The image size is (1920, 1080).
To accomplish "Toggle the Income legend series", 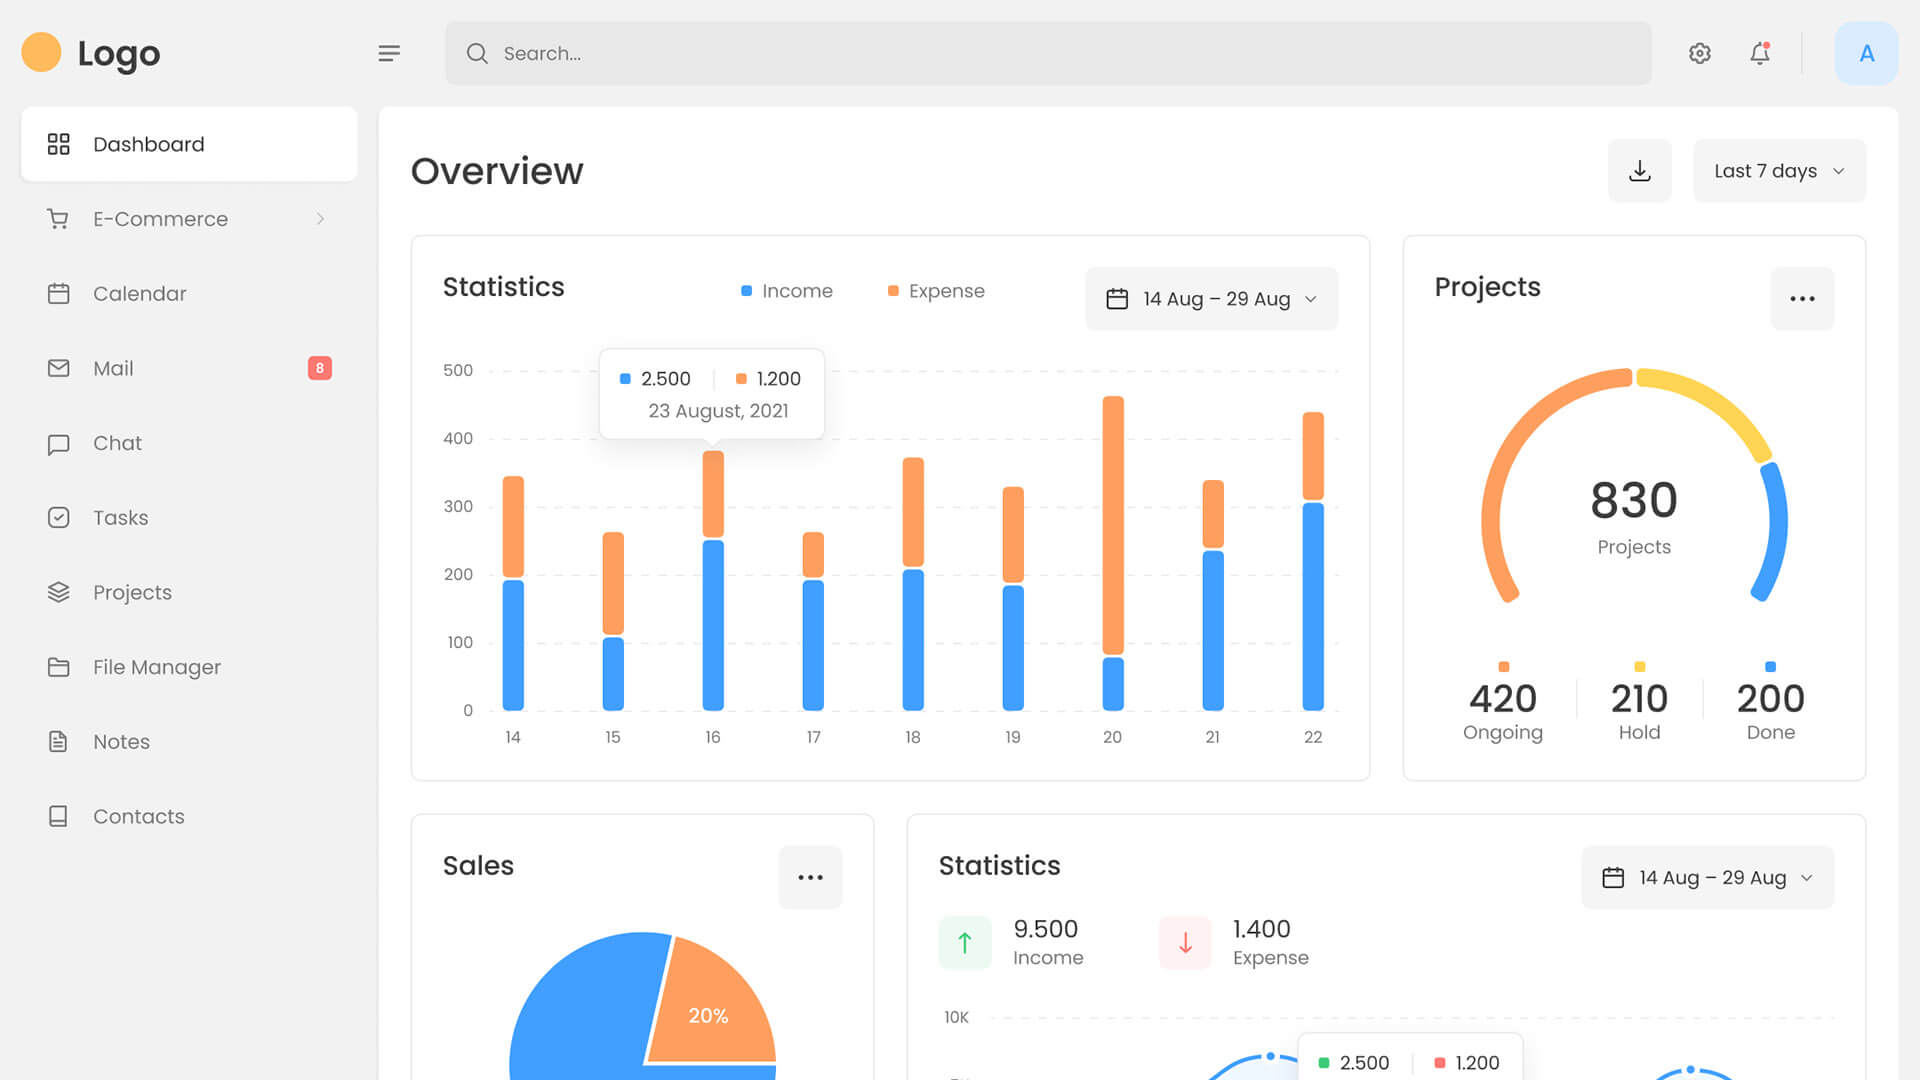I will [x=787, y=291].
